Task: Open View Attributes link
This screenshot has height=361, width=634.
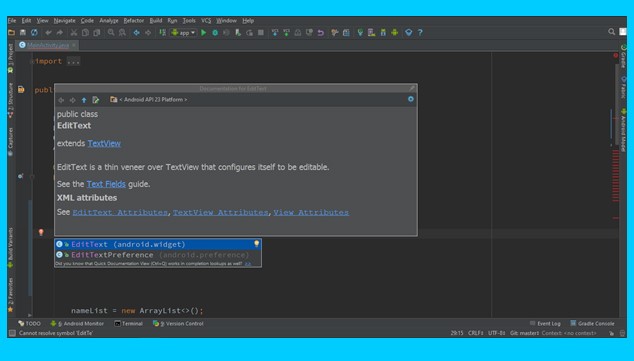Action: point(311,212)
